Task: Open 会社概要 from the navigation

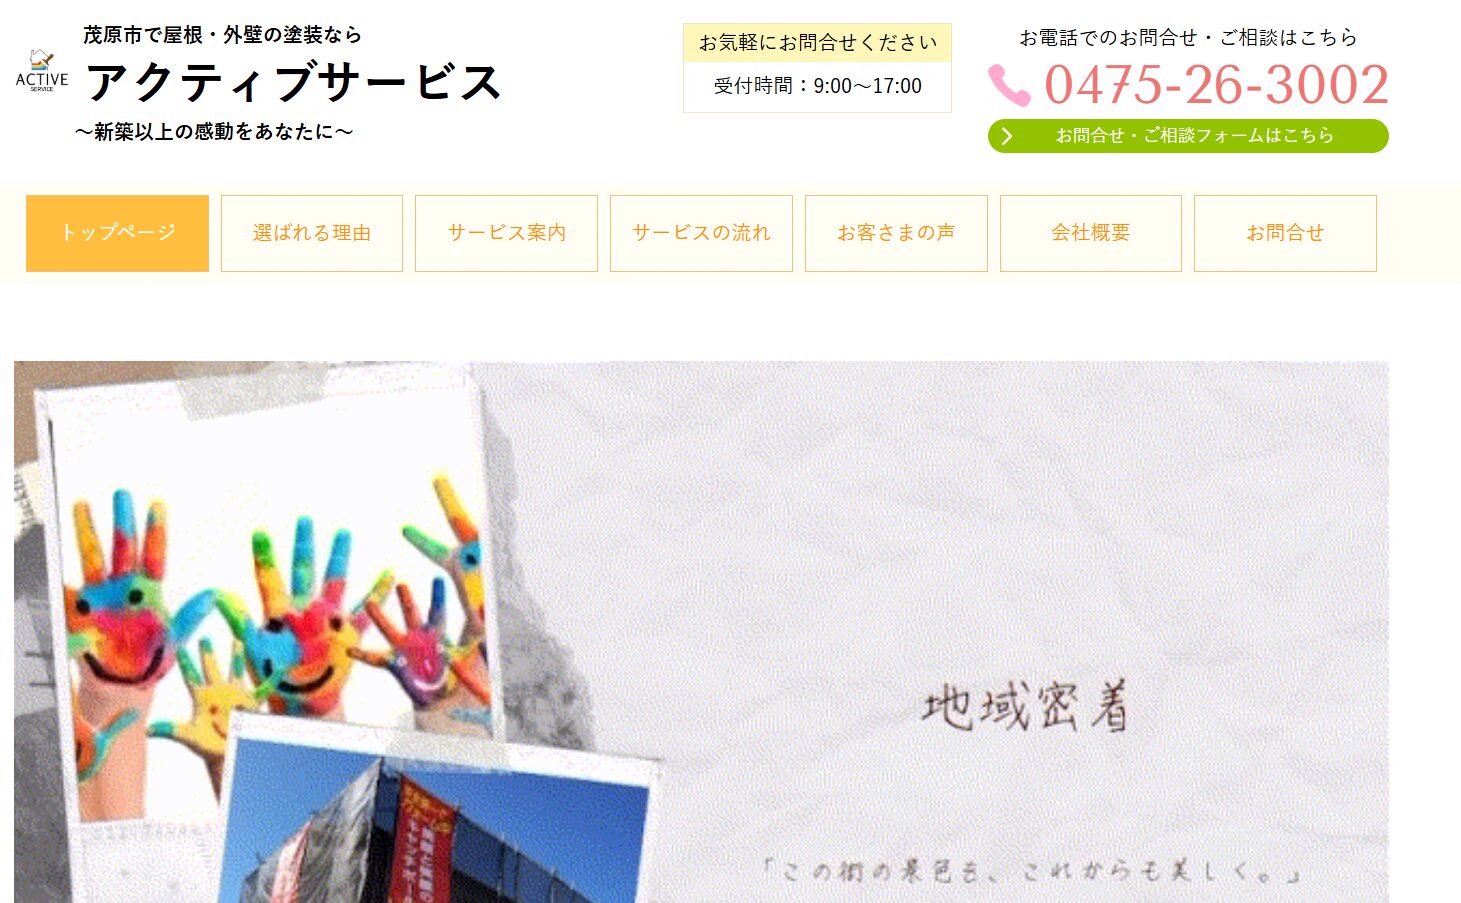Action: [x=1091, y=233]
